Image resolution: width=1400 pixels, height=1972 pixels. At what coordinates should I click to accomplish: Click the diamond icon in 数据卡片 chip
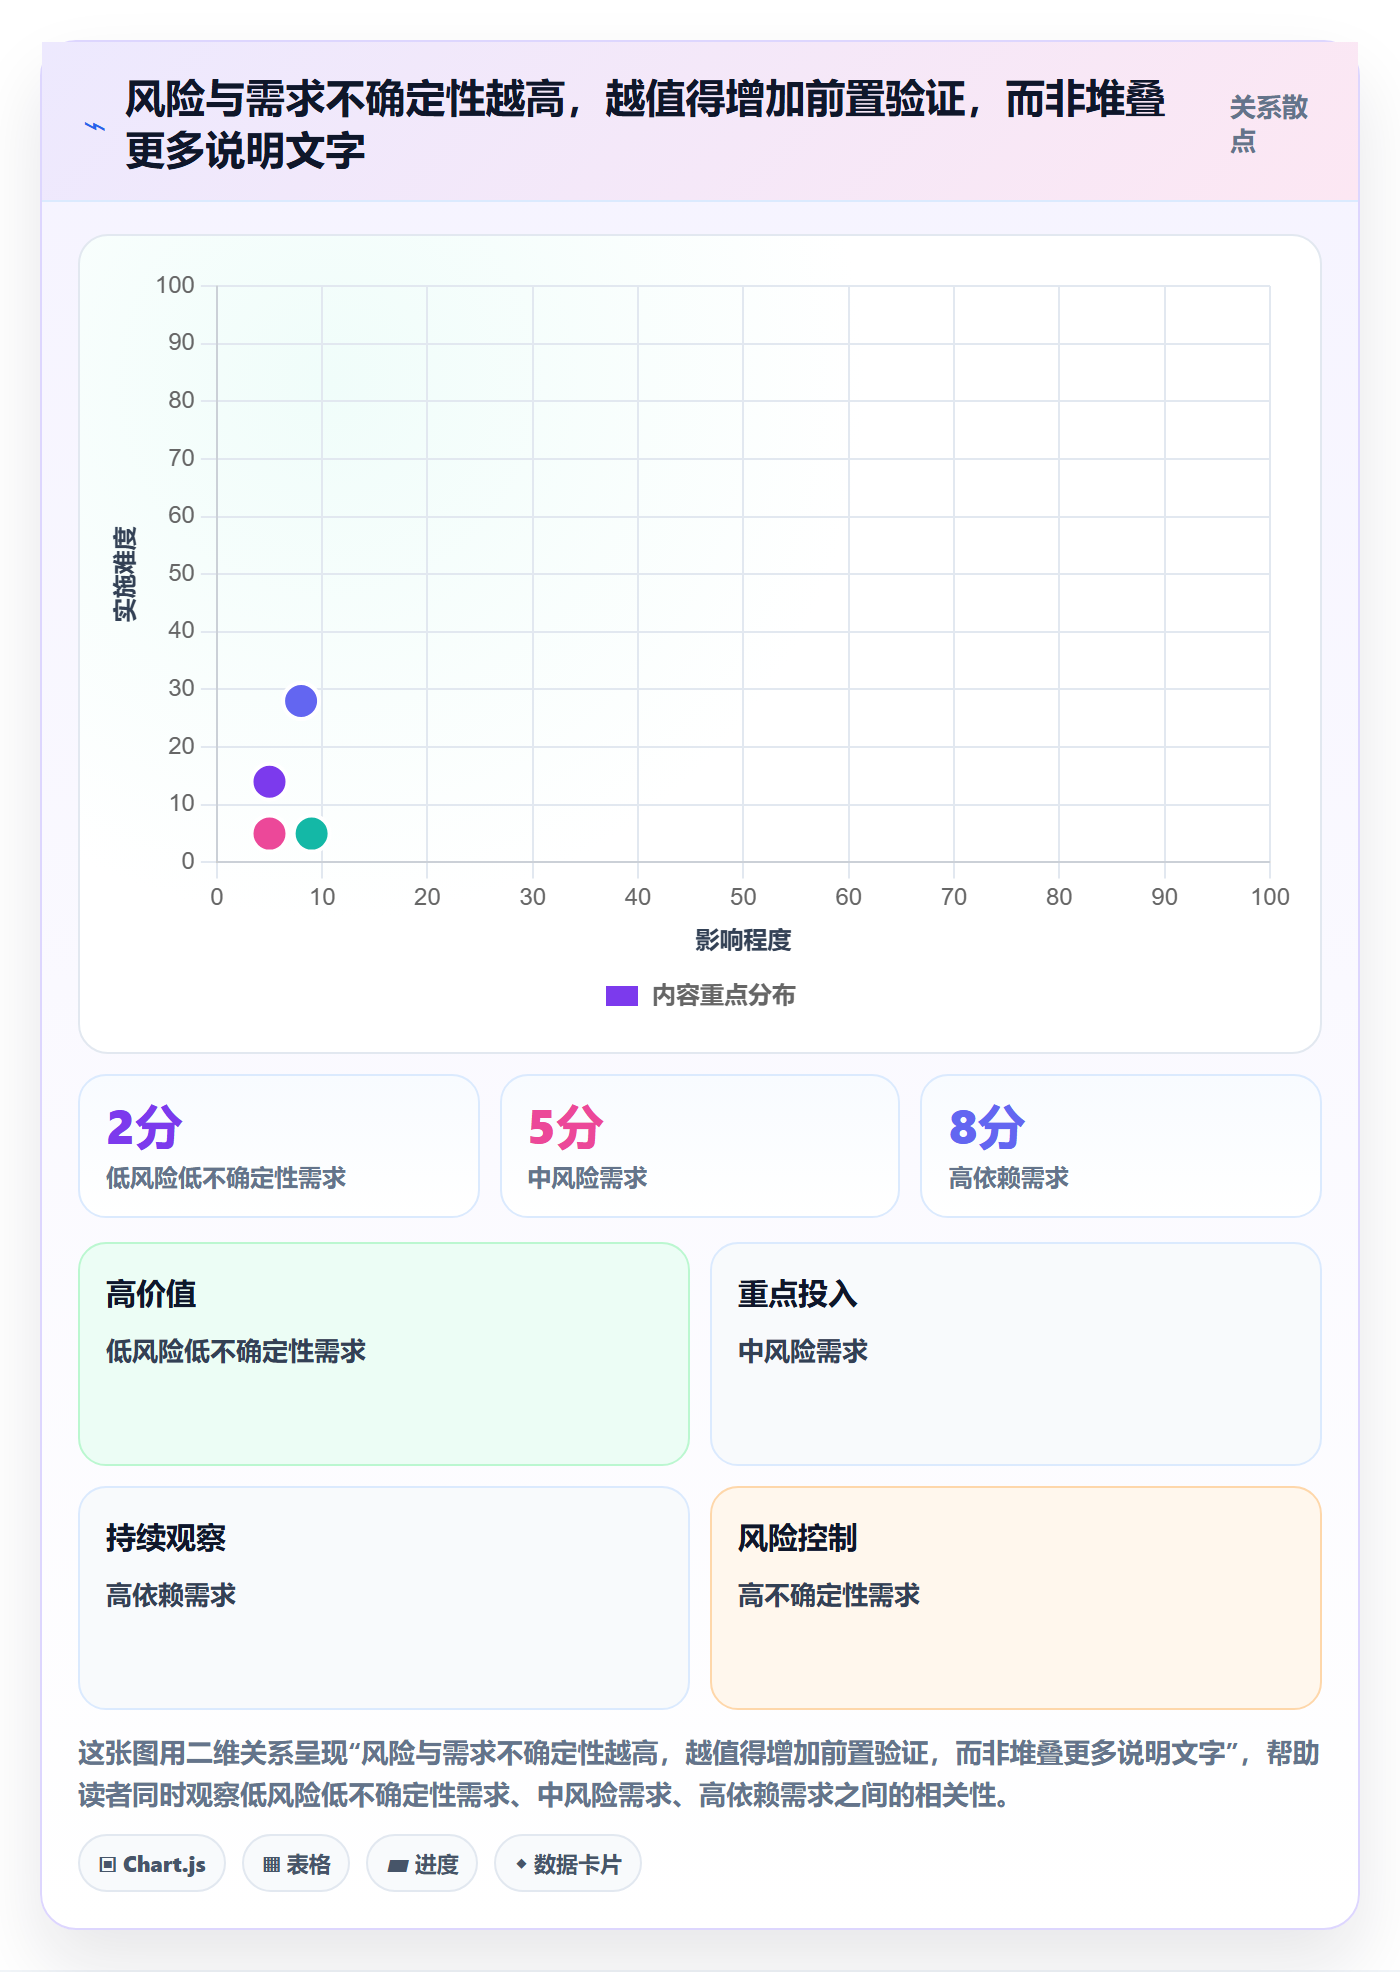click(521, 1864)
